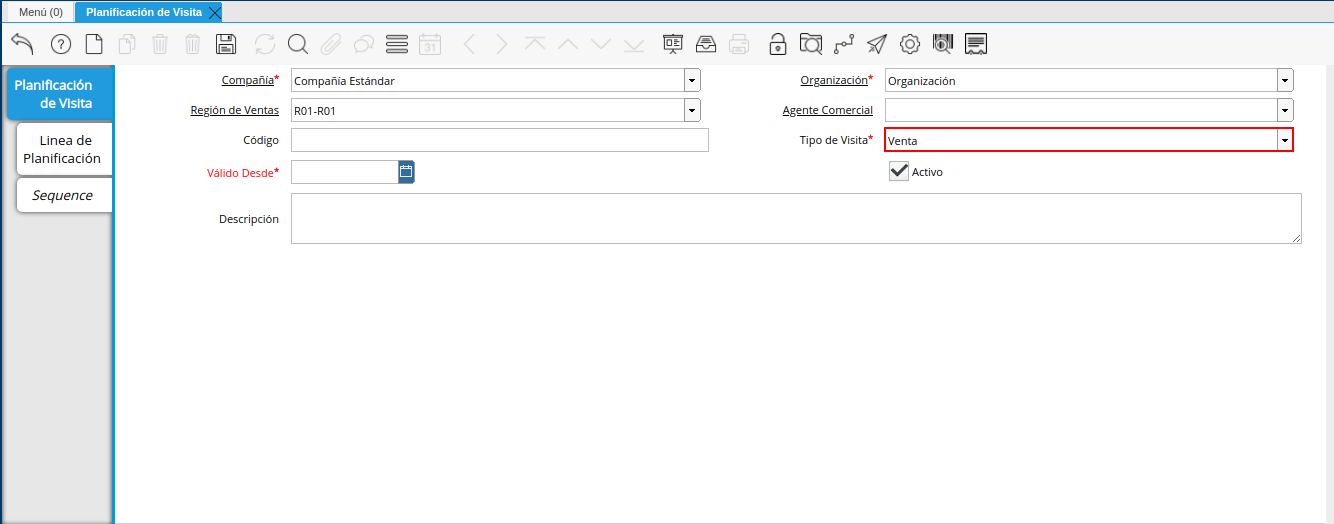
Task: Open the Compañía dropdown arrow
Action: [692, 81]
